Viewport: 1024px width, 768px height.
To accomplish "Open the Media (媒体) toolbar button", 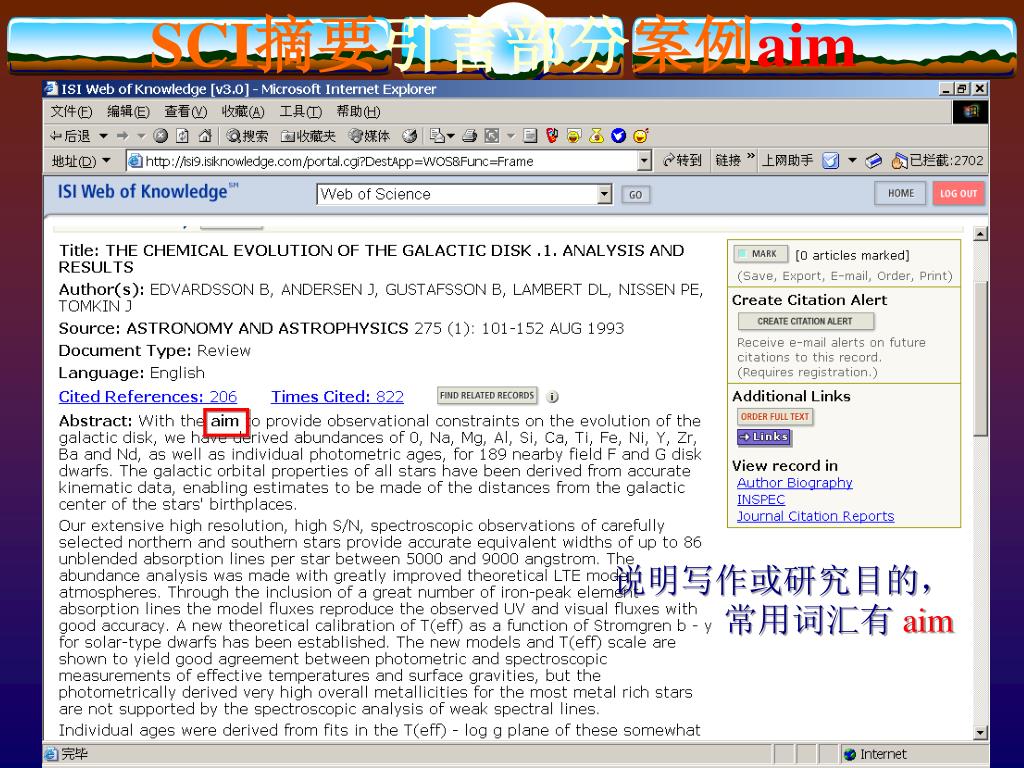I will (369, 136).
